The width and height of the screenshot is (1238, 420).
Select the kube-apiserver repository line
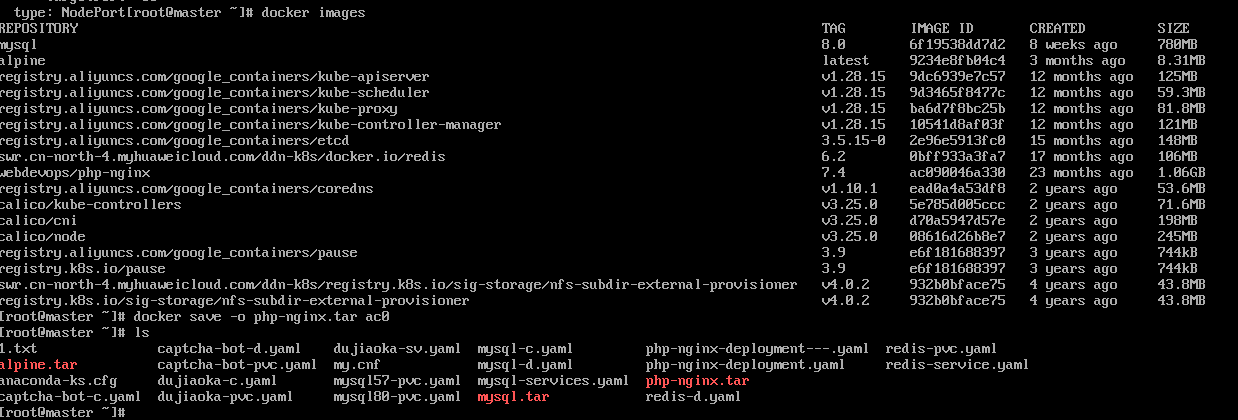point(215,77)
